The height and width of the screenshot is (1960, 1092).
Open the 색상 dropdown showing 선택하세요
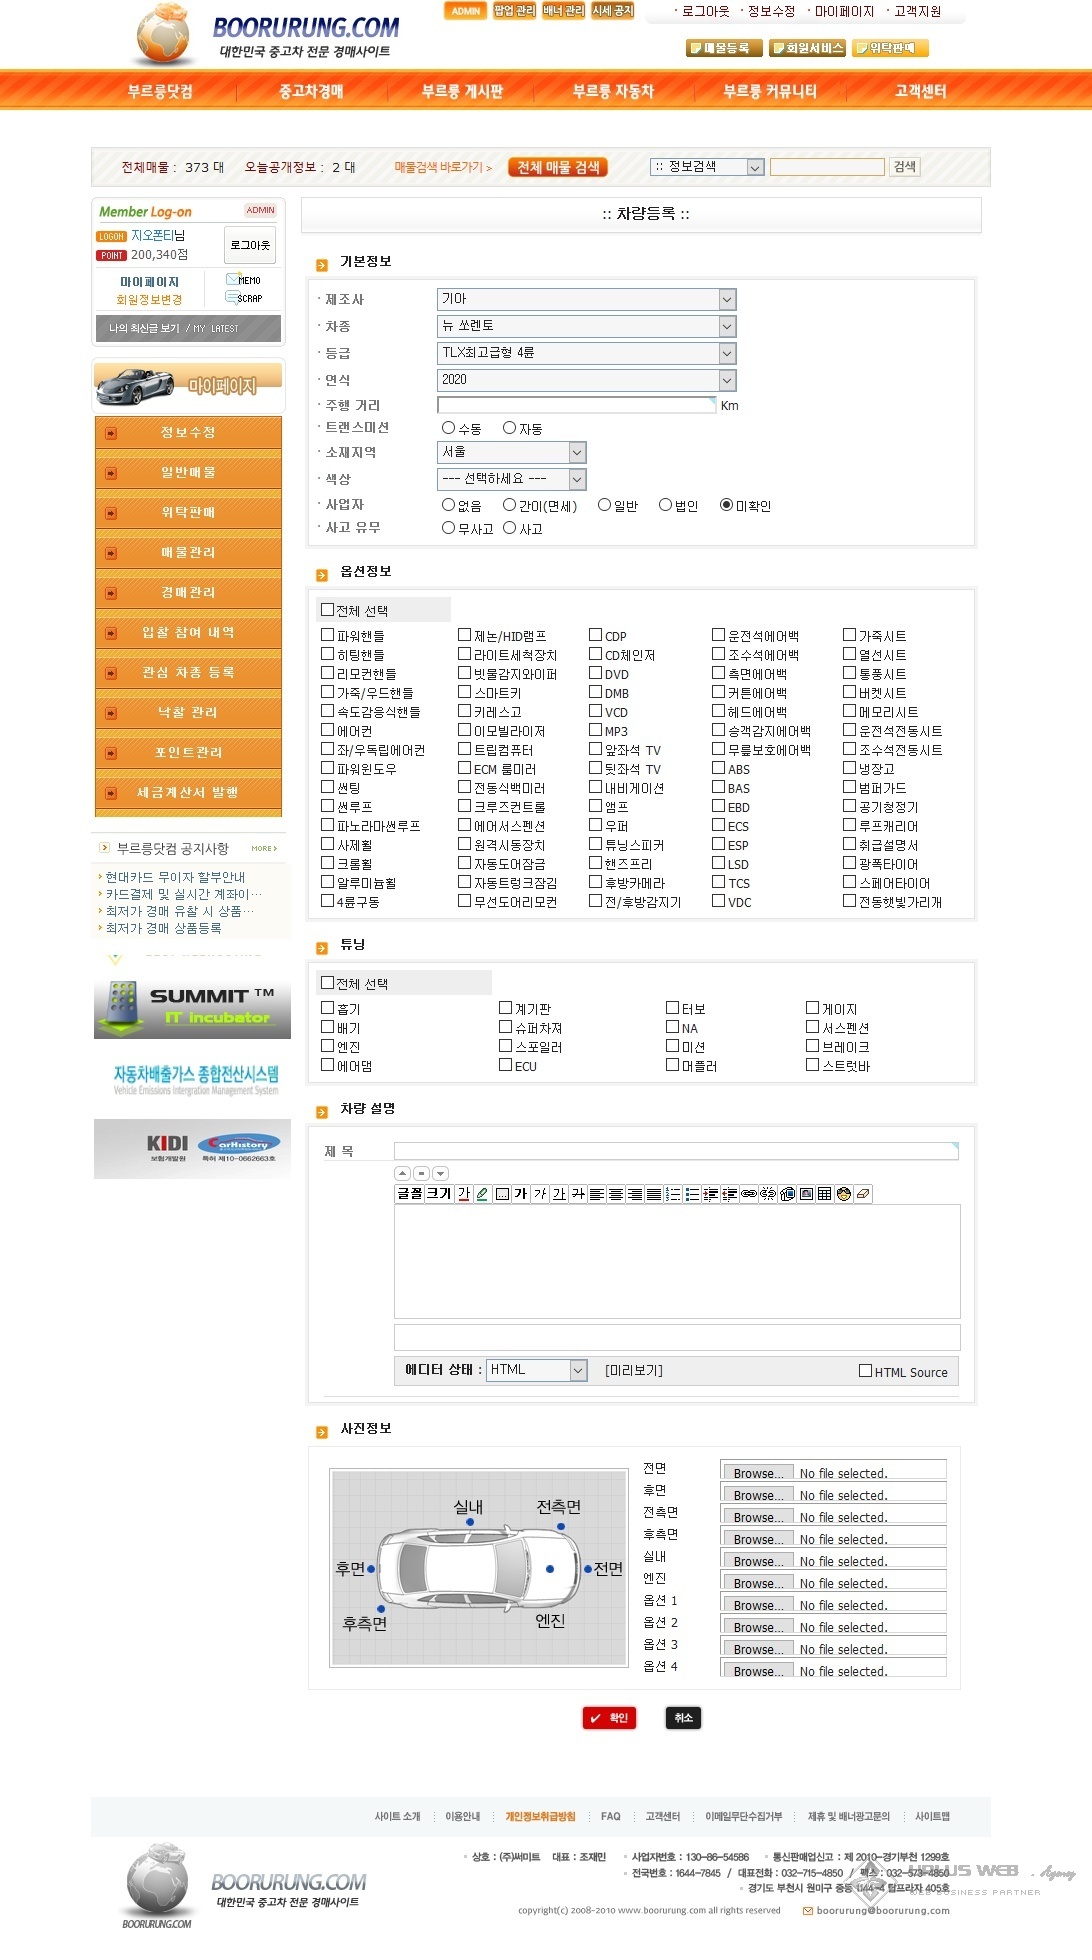click(512, 479)
